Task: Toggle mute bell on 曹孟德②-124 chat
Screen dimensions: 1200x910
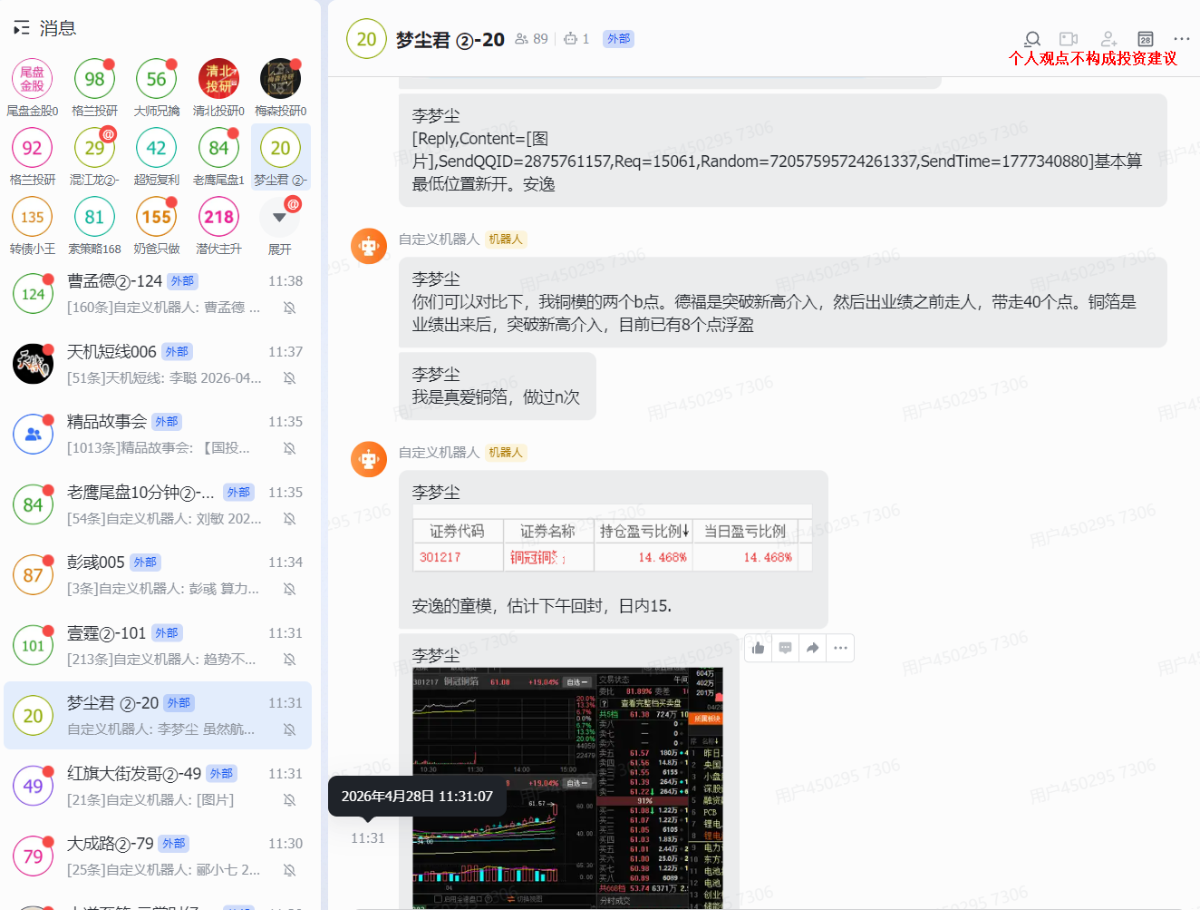Action: pos(289,308)
